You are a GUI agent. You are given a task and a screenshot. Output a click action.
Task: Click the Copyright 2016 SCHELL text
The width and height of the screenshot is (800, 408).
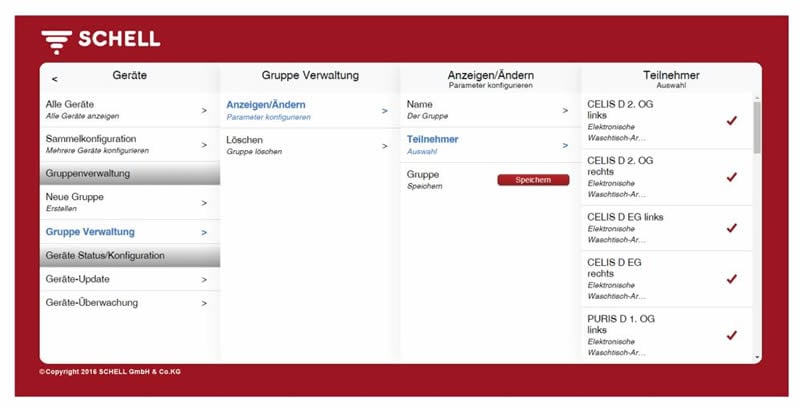(110, 372)
